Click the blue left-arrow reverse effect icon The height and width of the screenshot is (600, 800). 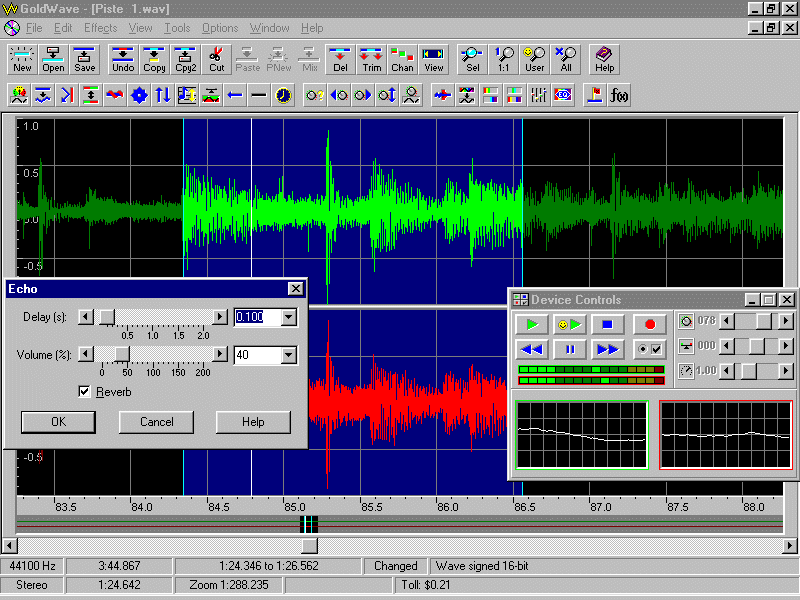[x=235, y=95]
